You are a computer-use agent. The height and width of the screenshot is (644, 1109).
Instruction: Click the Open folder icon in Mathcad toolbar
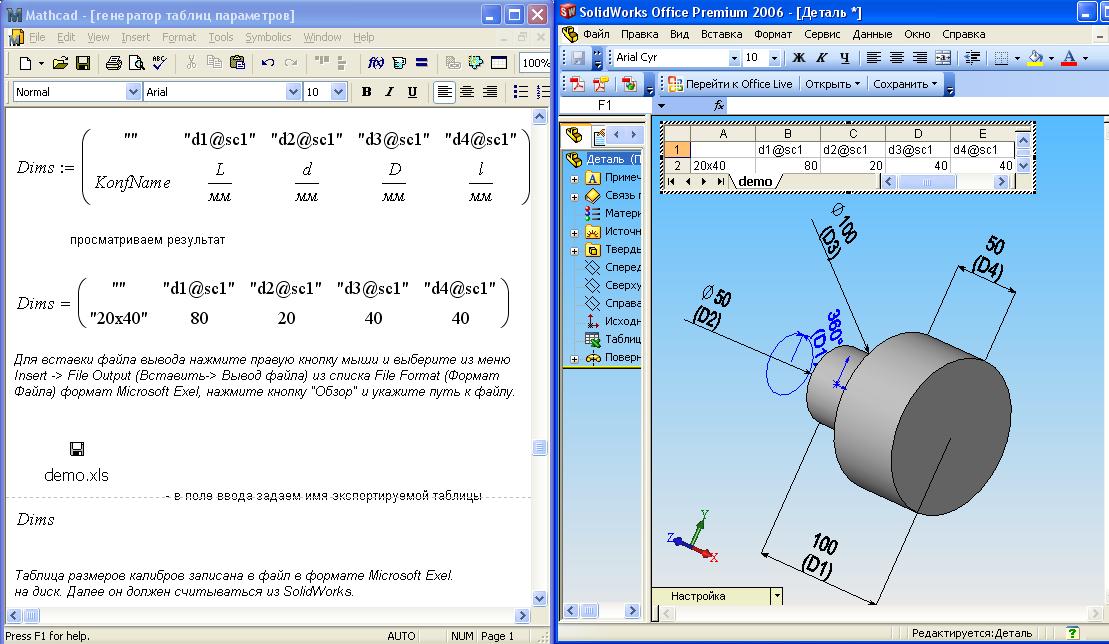tap(60, 64)
